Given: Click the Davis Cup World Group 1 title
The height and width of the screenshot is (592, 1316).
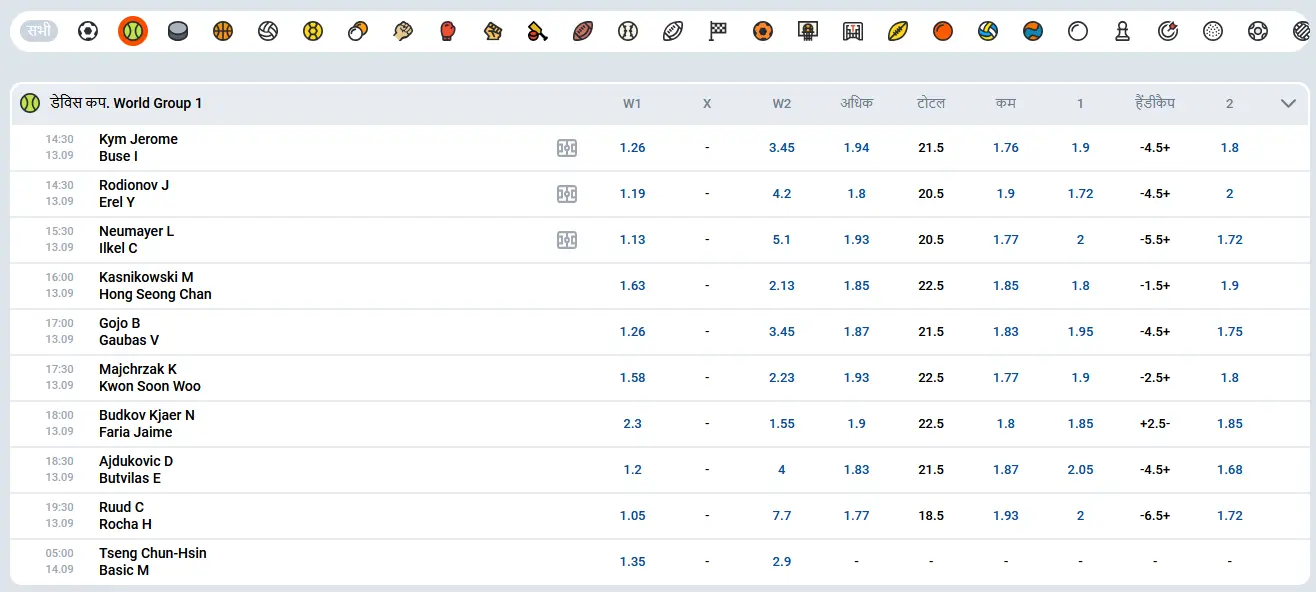Looking at the screenshot, I should point(127,103).
